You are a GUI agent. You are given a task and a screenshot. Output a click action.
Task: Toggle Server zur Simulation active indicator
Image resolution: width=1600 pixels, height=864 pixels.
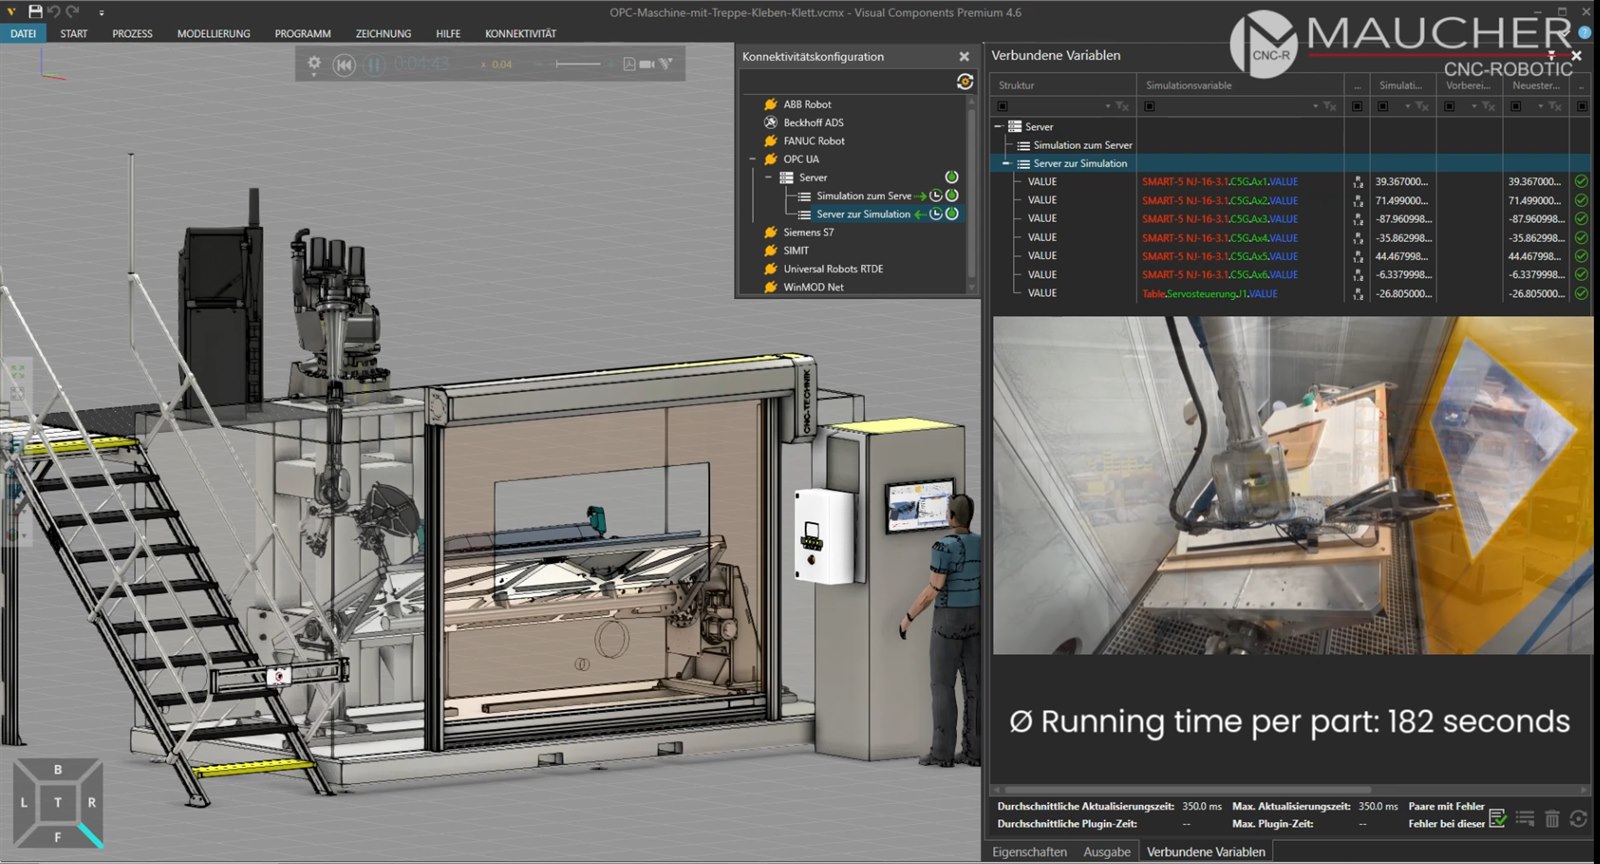tap(952, 214)
